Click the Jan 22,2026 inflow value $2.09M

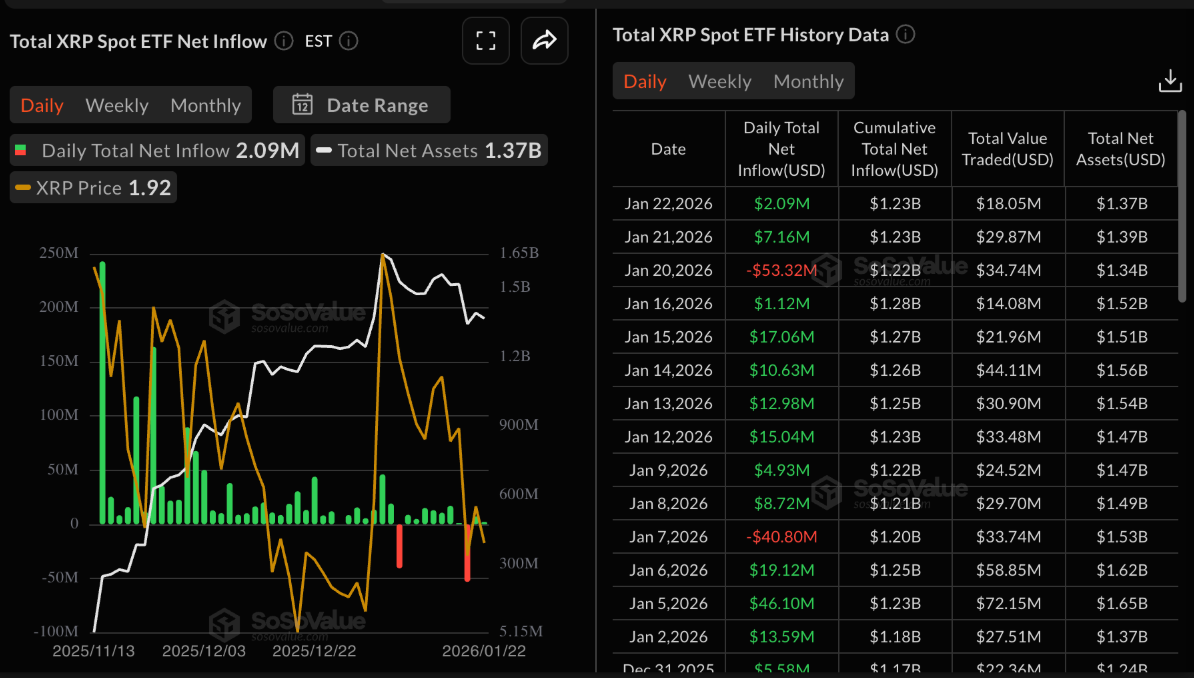tap(781, 203)
